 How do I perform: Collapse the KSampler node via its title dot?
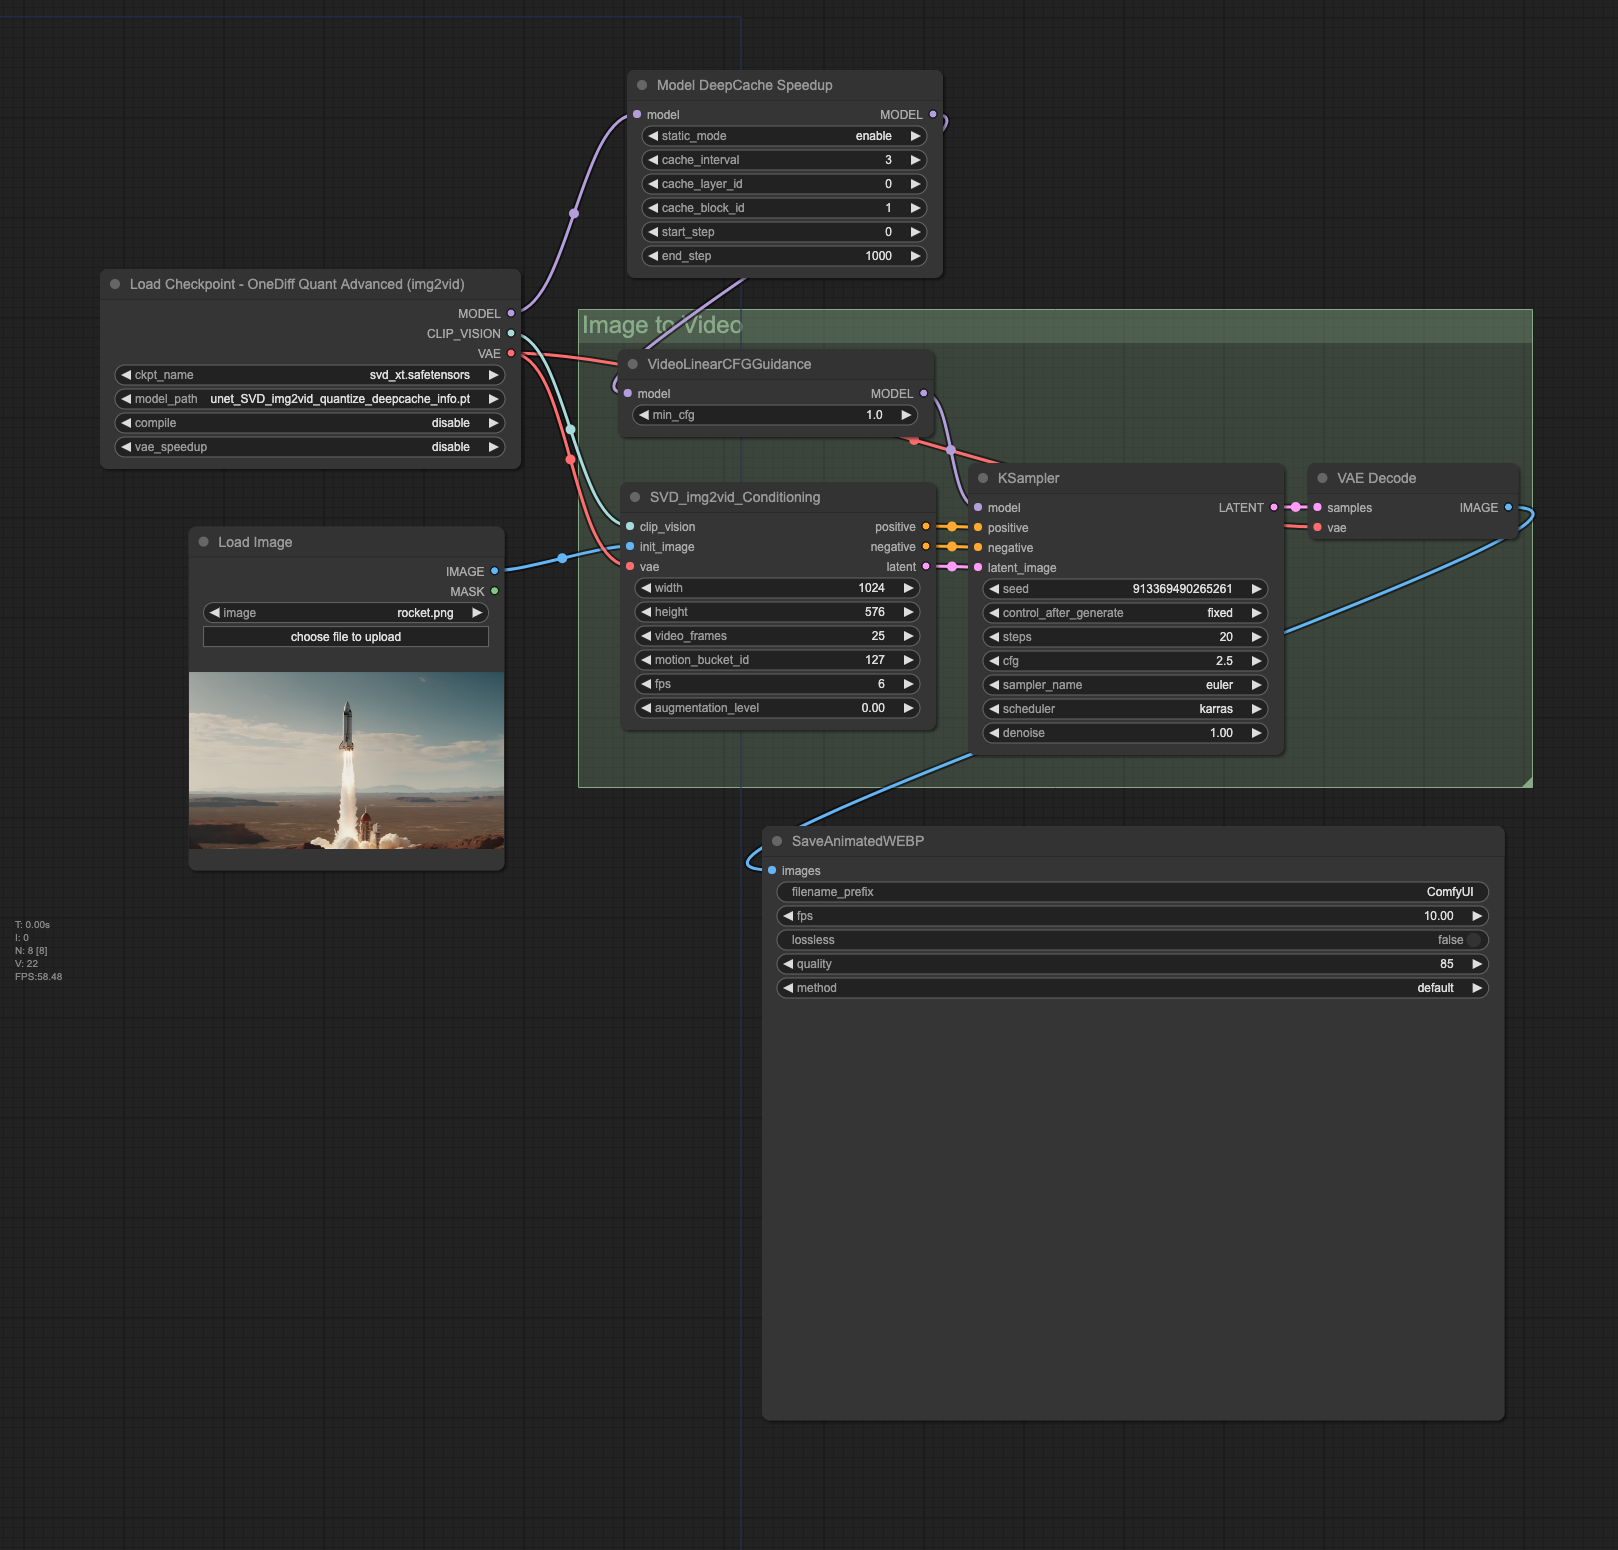tap(983, 478)
